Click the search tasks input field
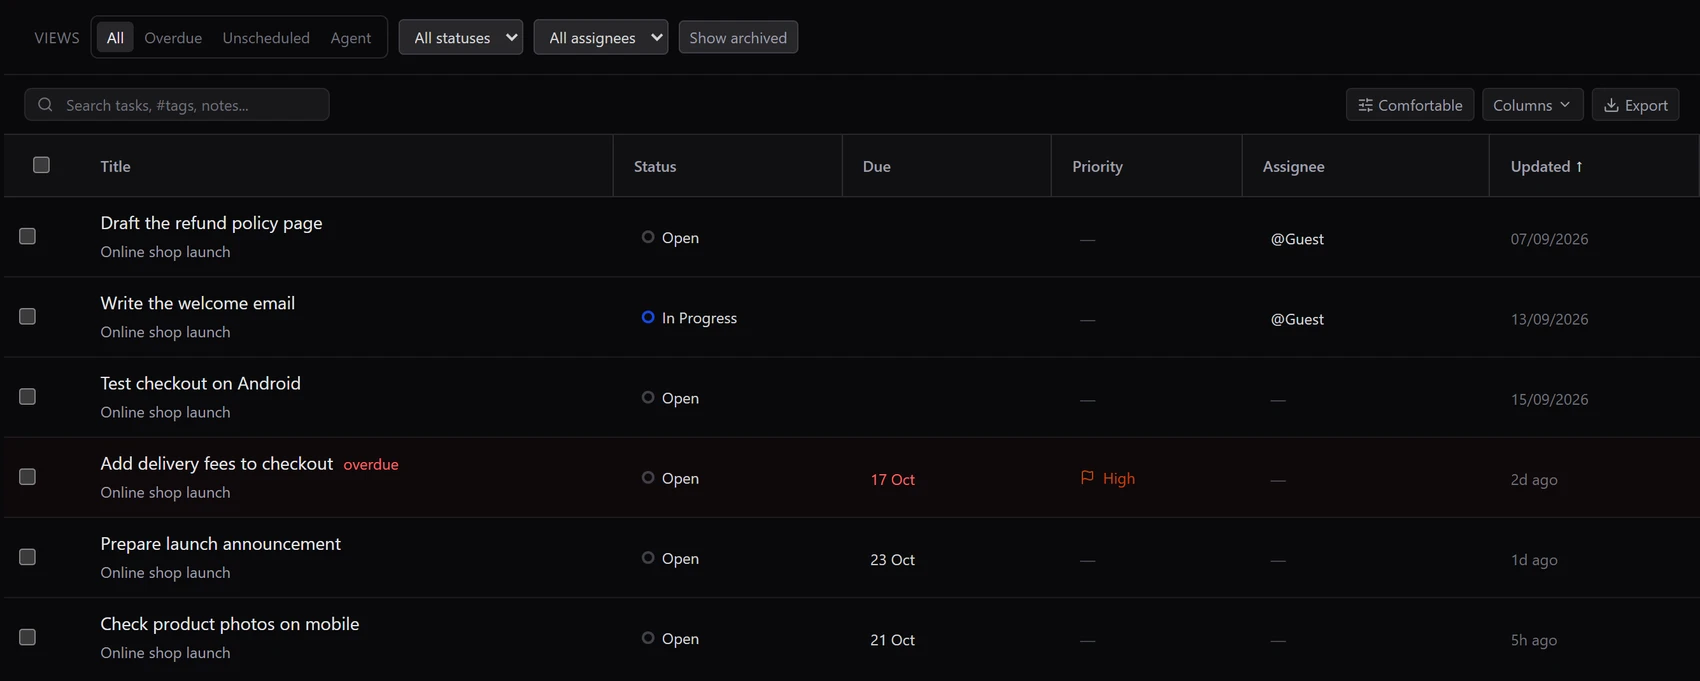Image resolution: width=1700 pixels, height=681 pixels. 177,105
